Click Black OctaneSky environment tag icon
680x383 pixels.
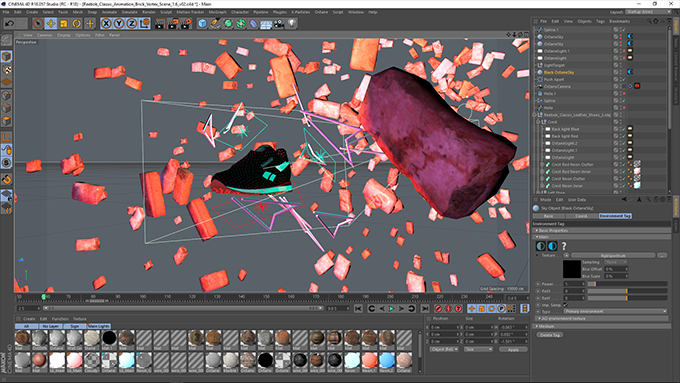coord(630,72)
